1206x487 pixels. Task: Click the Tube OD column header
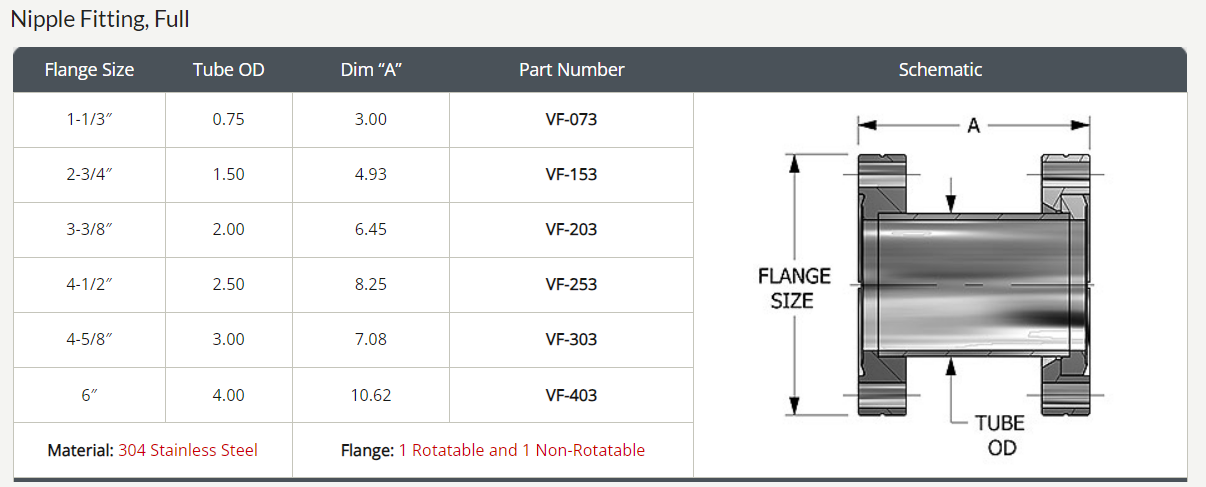228,70
